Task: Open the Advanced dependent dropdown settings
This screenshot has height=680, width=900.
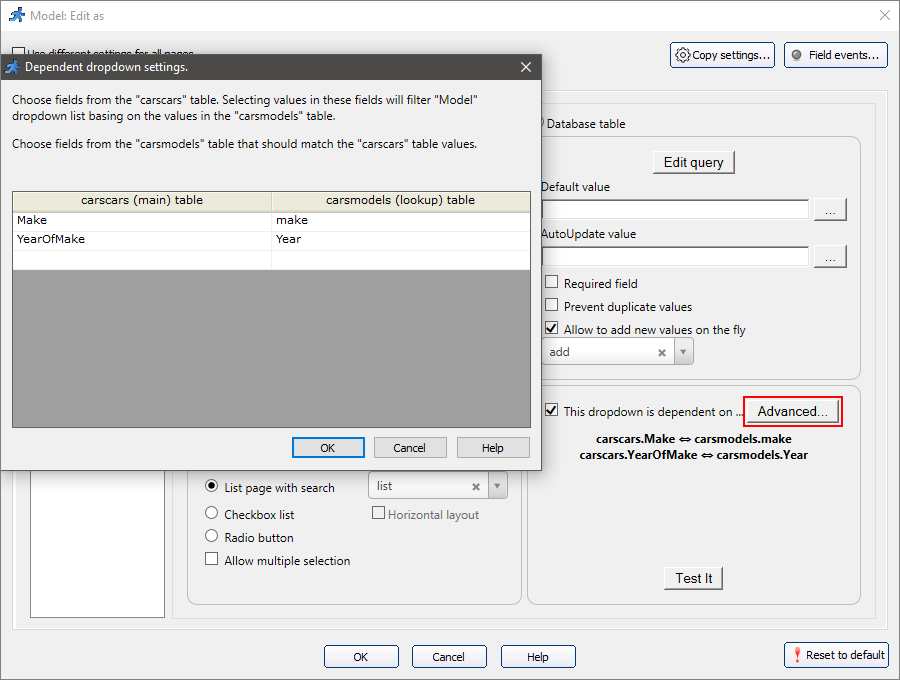Action: coord(792,411)
